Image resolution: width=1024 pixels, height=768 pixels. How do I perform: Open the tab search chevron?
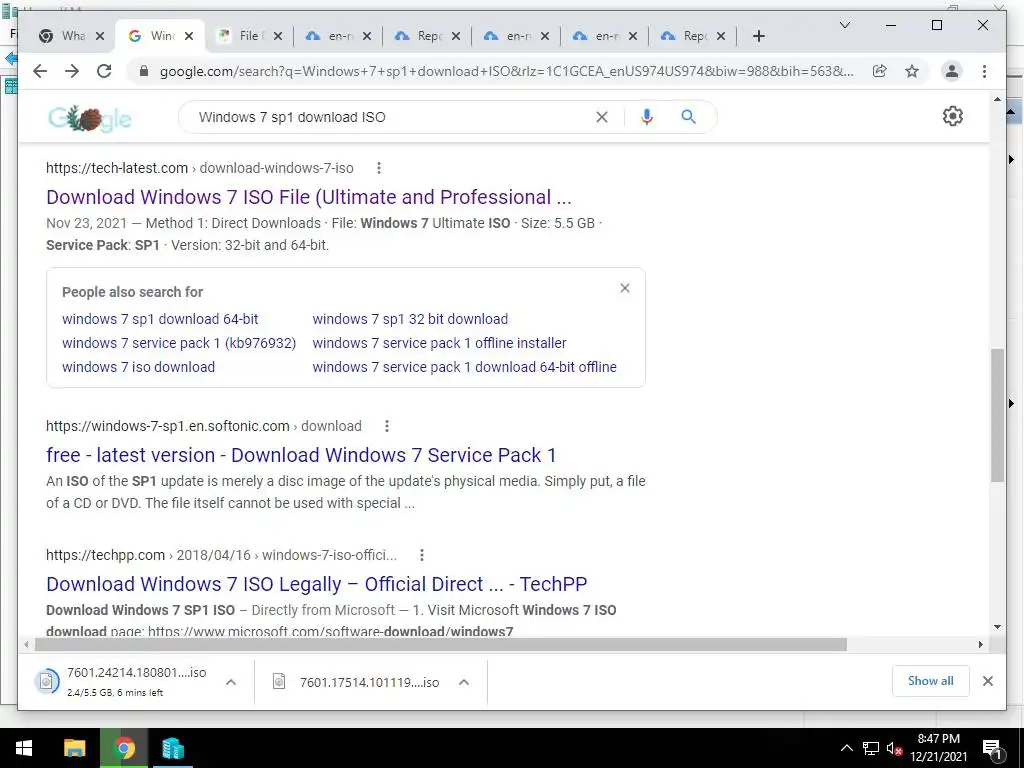click(844, 25)
